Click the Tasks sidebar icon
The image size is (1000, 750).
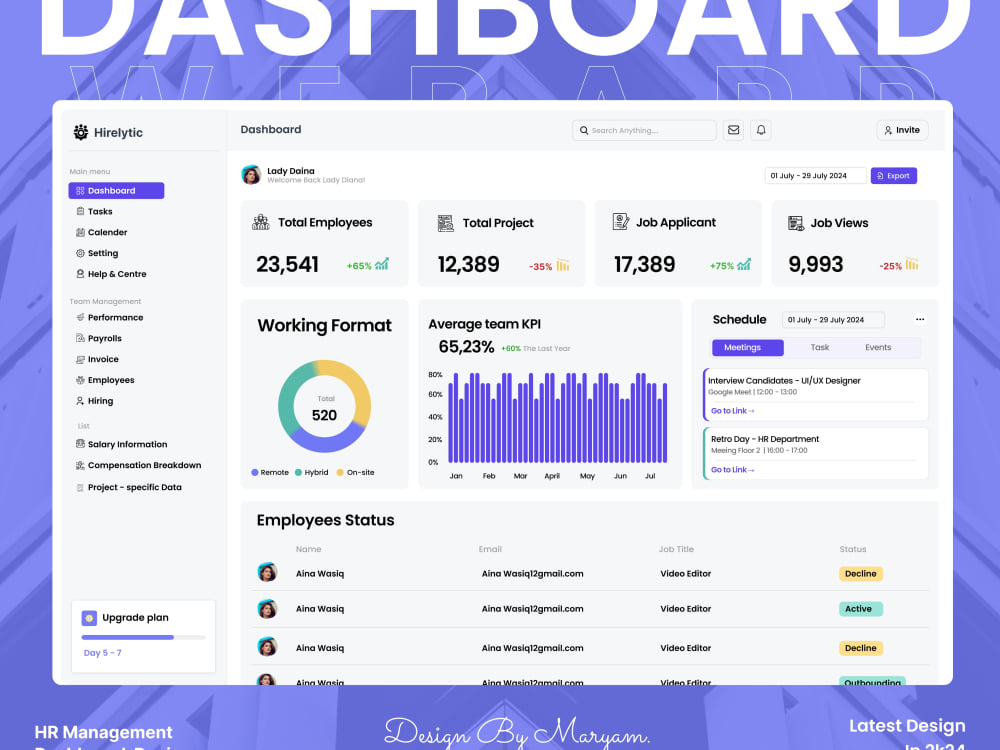point(80,211)
